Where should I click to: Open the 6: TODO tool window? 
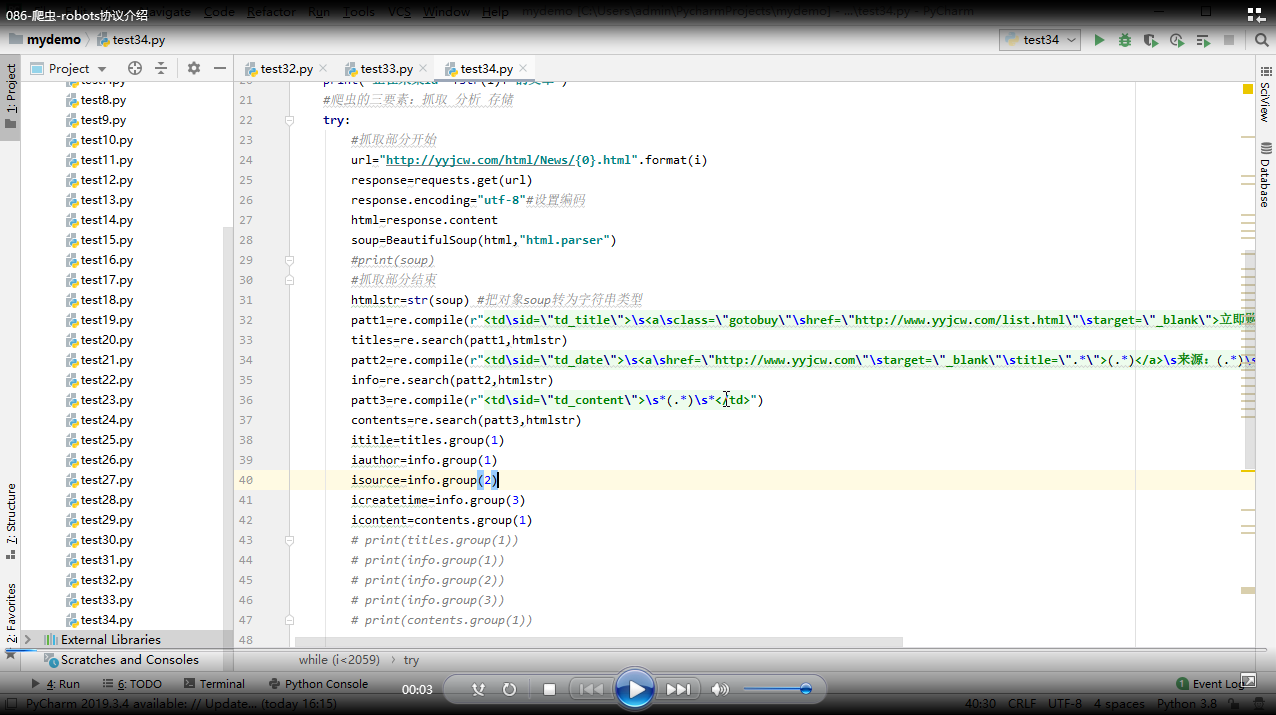coord(131,684)
